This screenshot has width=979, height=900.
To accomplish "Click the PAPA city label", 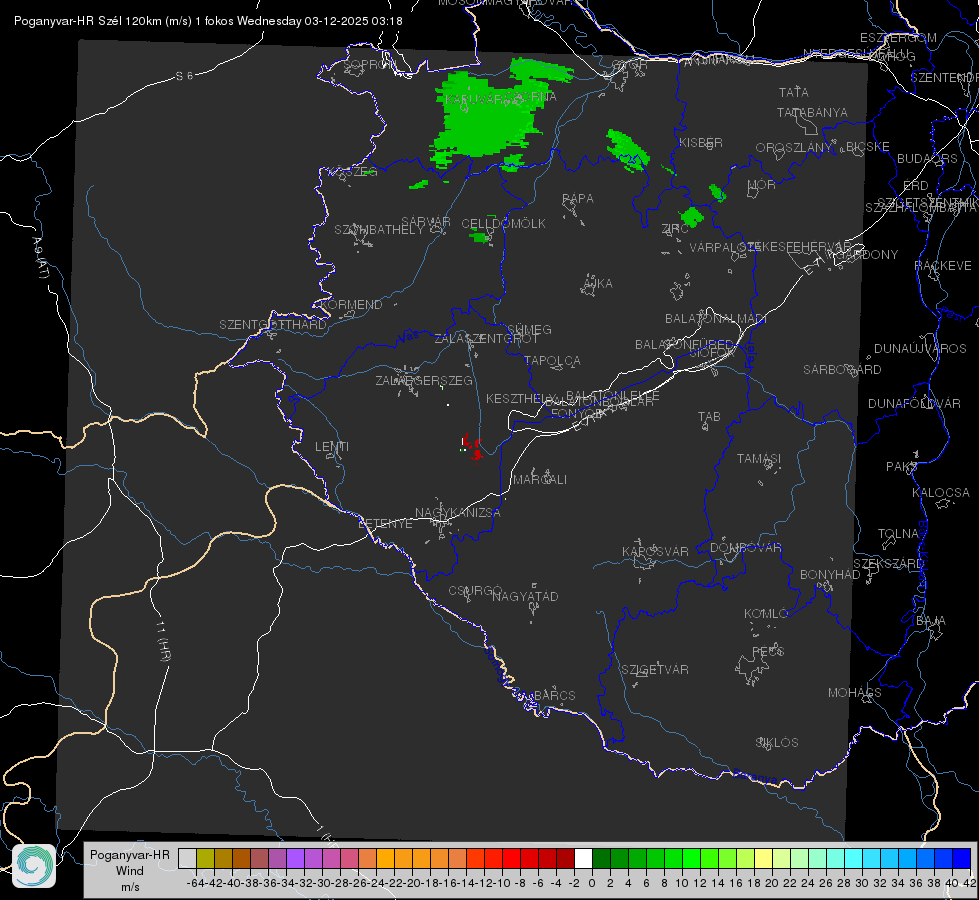I will (x=578, y=199).
